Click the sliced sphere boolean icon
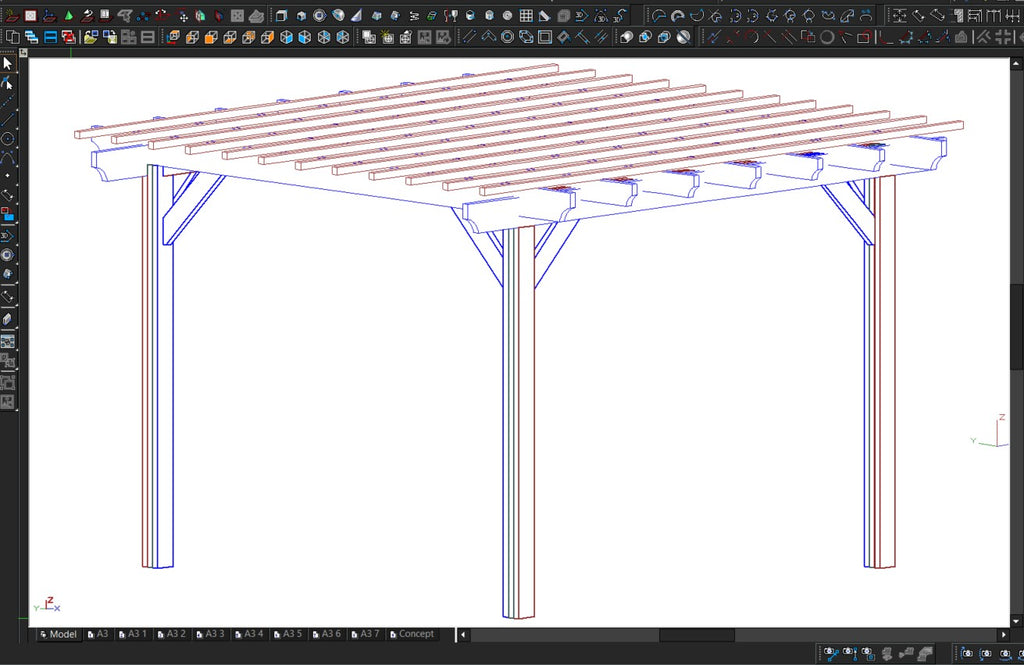 pyautogui.click(x=683, y=37)
